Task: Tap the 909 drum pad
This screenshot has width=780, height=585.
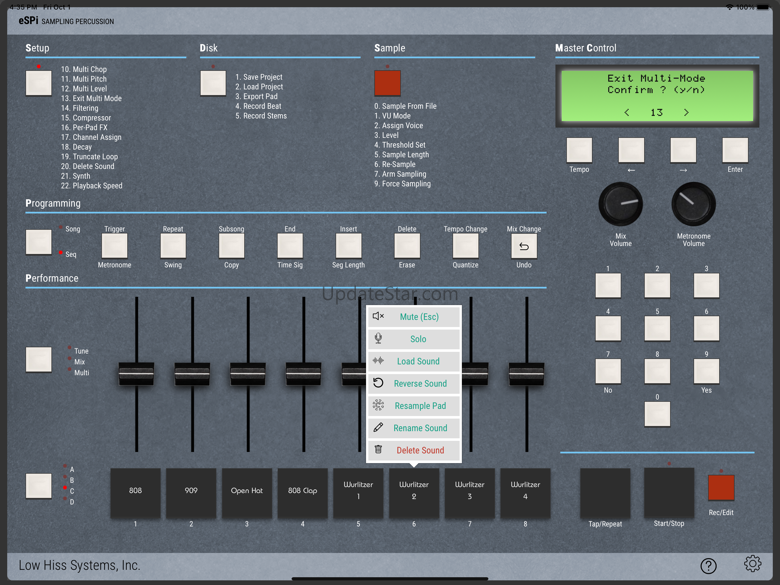Action: pos(191,493)
